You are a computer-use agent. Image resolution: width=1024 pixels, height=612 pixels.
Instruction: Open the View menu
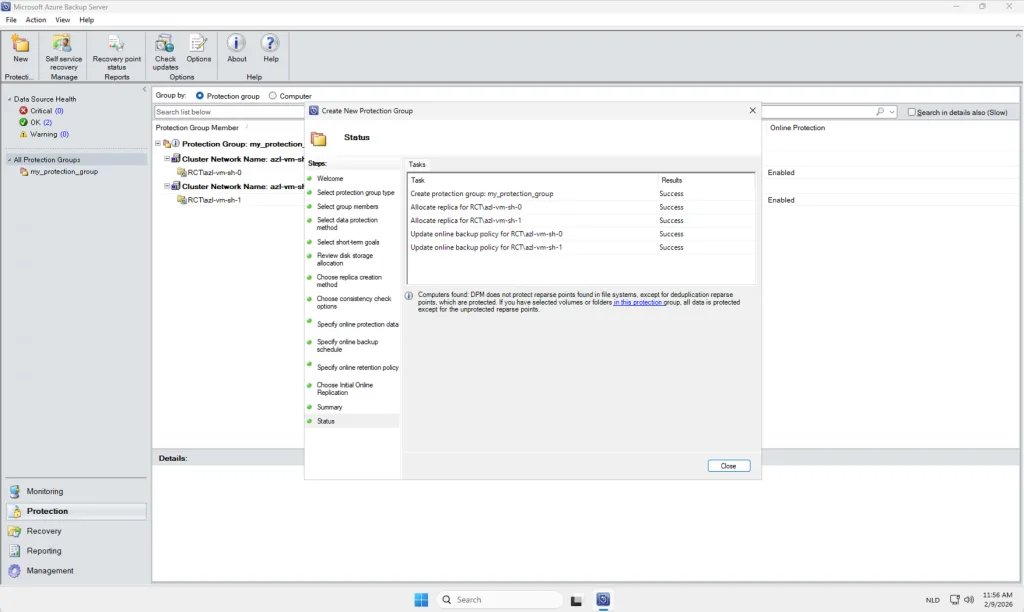coord(63,20)
